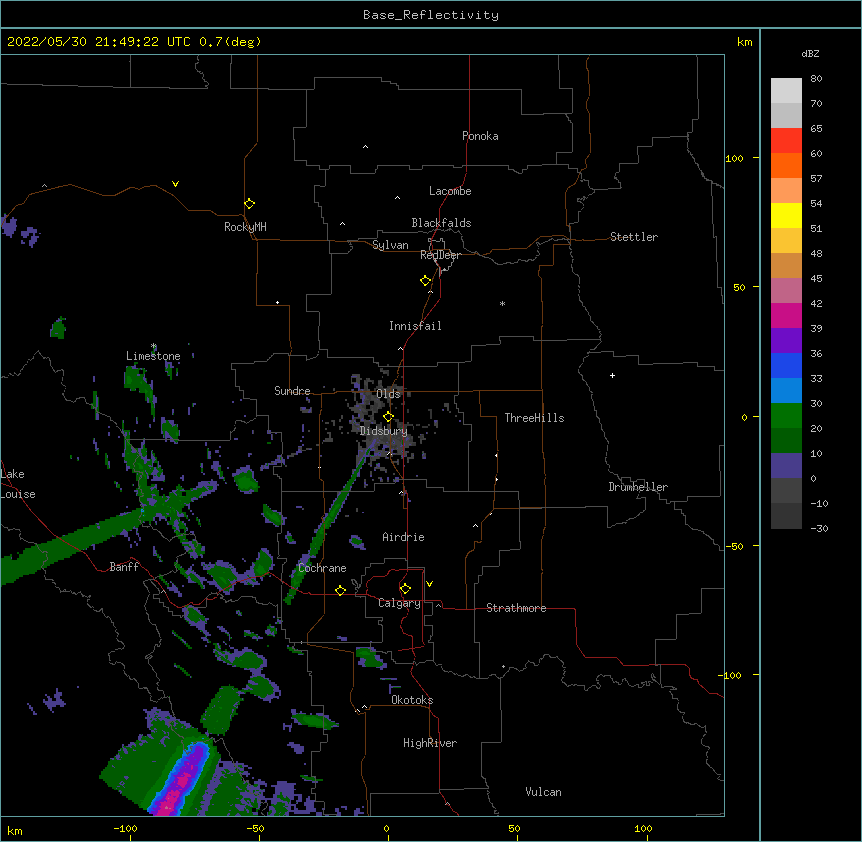Select the Sylvan label on the map
862x842 pixels.
point(390,245)
